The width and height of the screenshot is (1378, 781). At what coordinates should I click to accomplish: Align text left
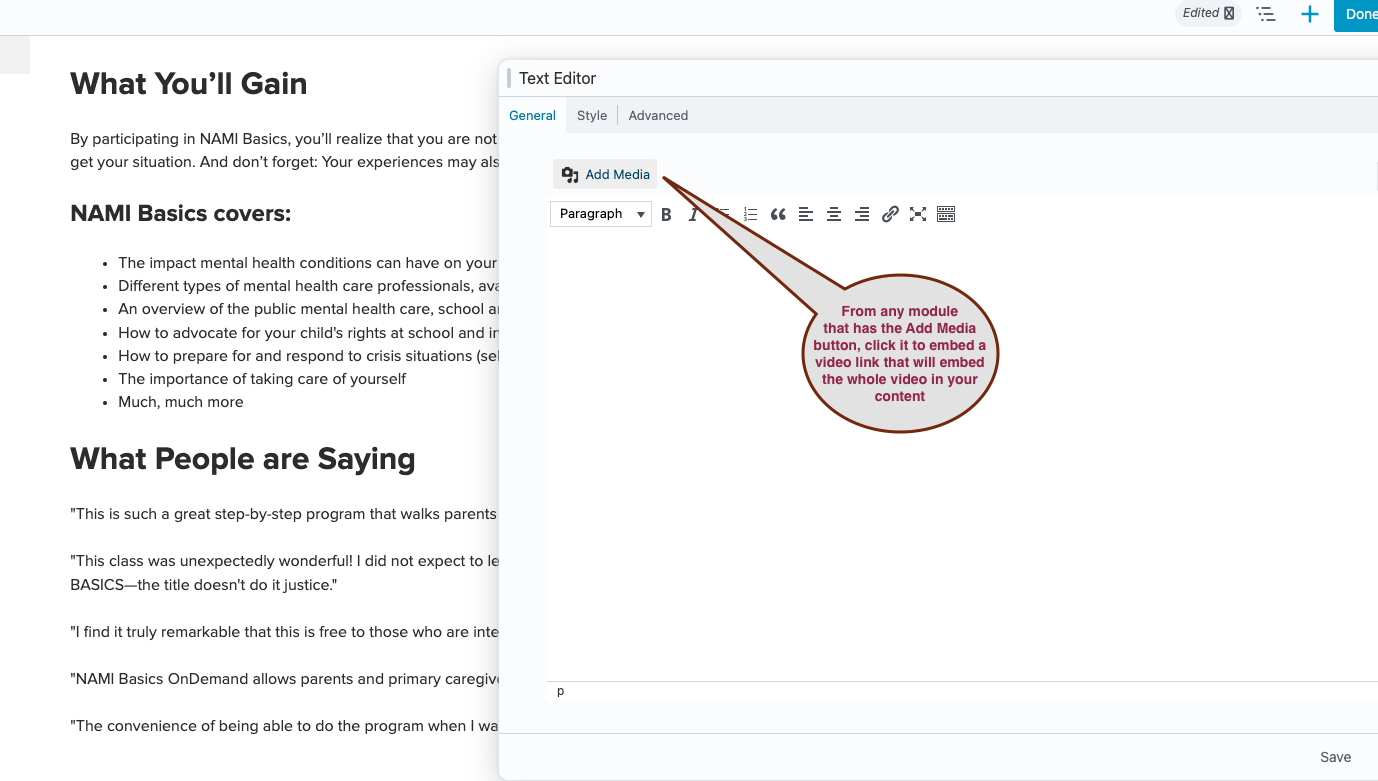(806, 214)
